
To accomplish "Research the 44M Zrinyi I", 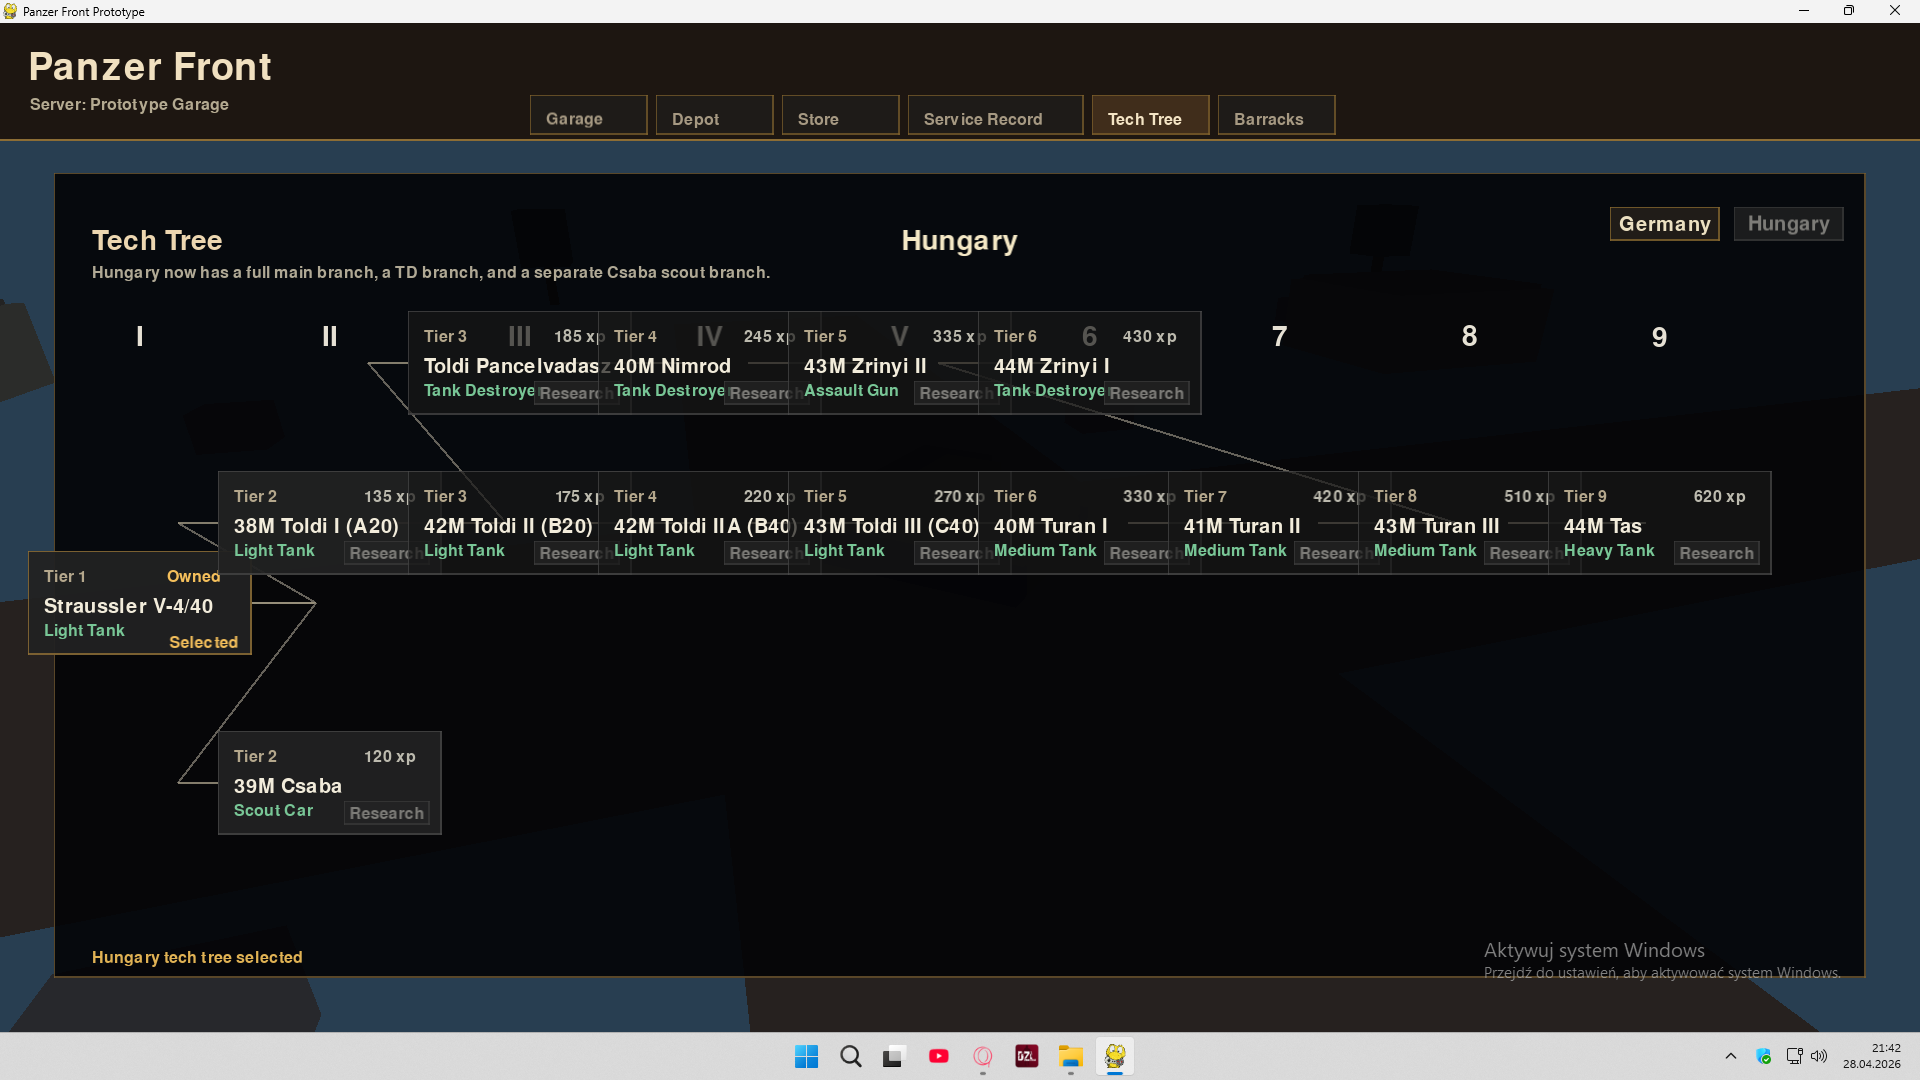I will tap(1146, 393).
